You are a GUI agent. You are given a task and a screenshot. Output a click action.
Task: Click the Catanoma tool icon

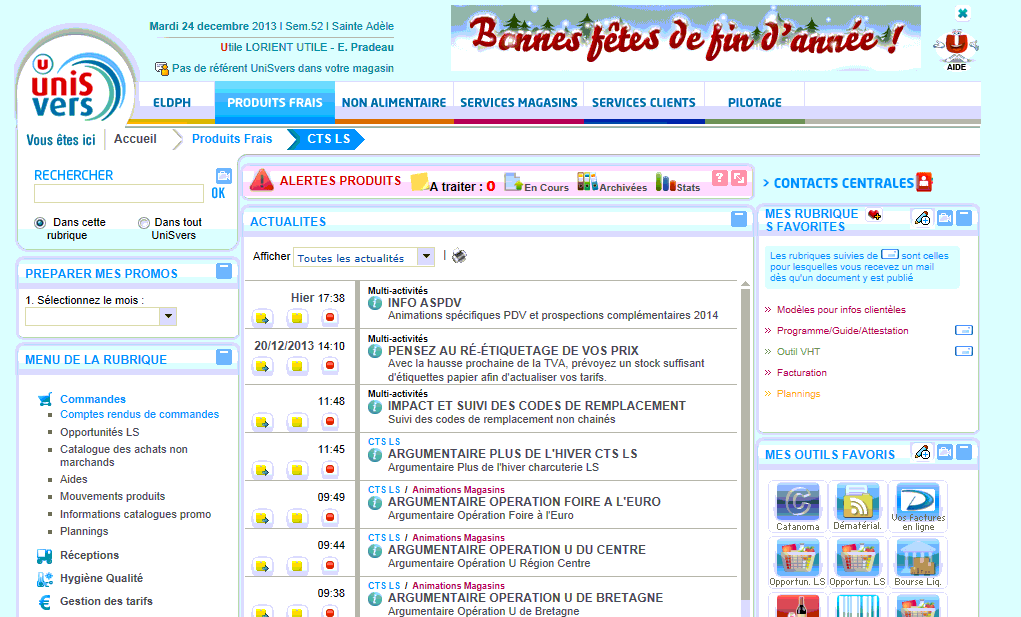tap(797, 502)
